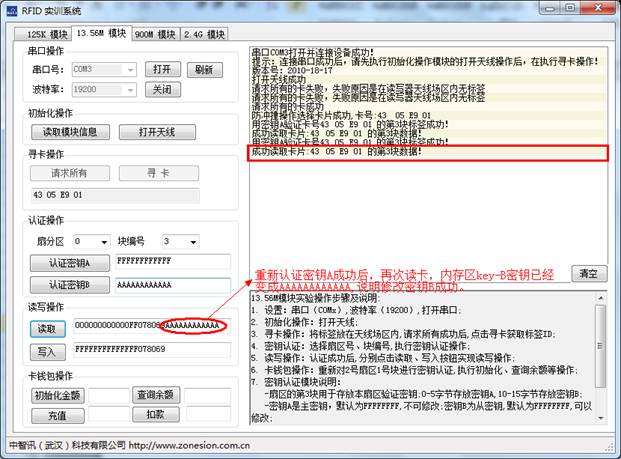Expand the 扇分区 dropdown

(x=91, y=241)
